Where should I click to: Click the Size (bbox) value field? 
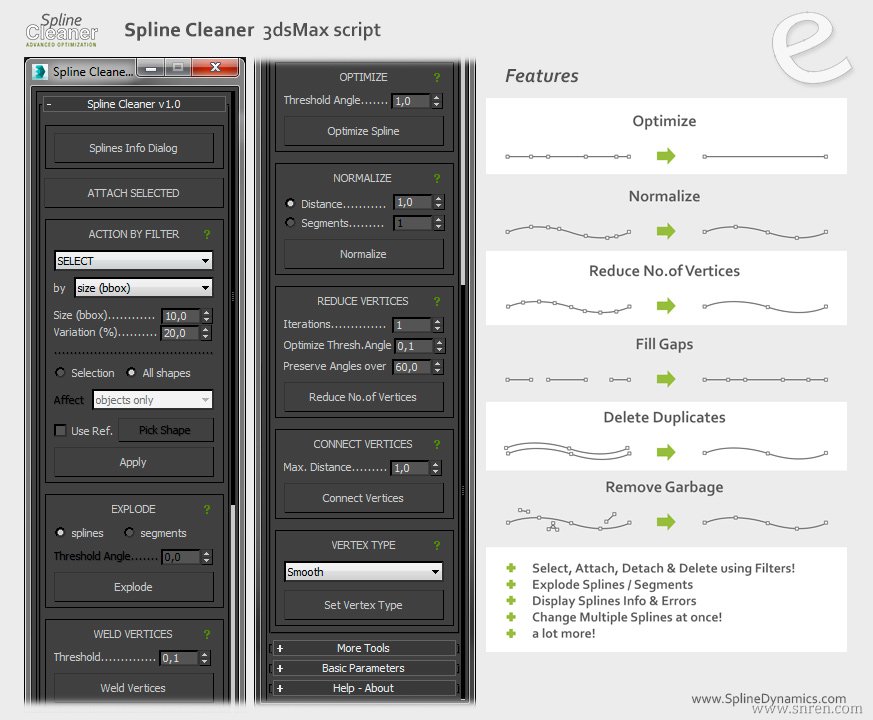pyautogui.click(x=181, y=316)
